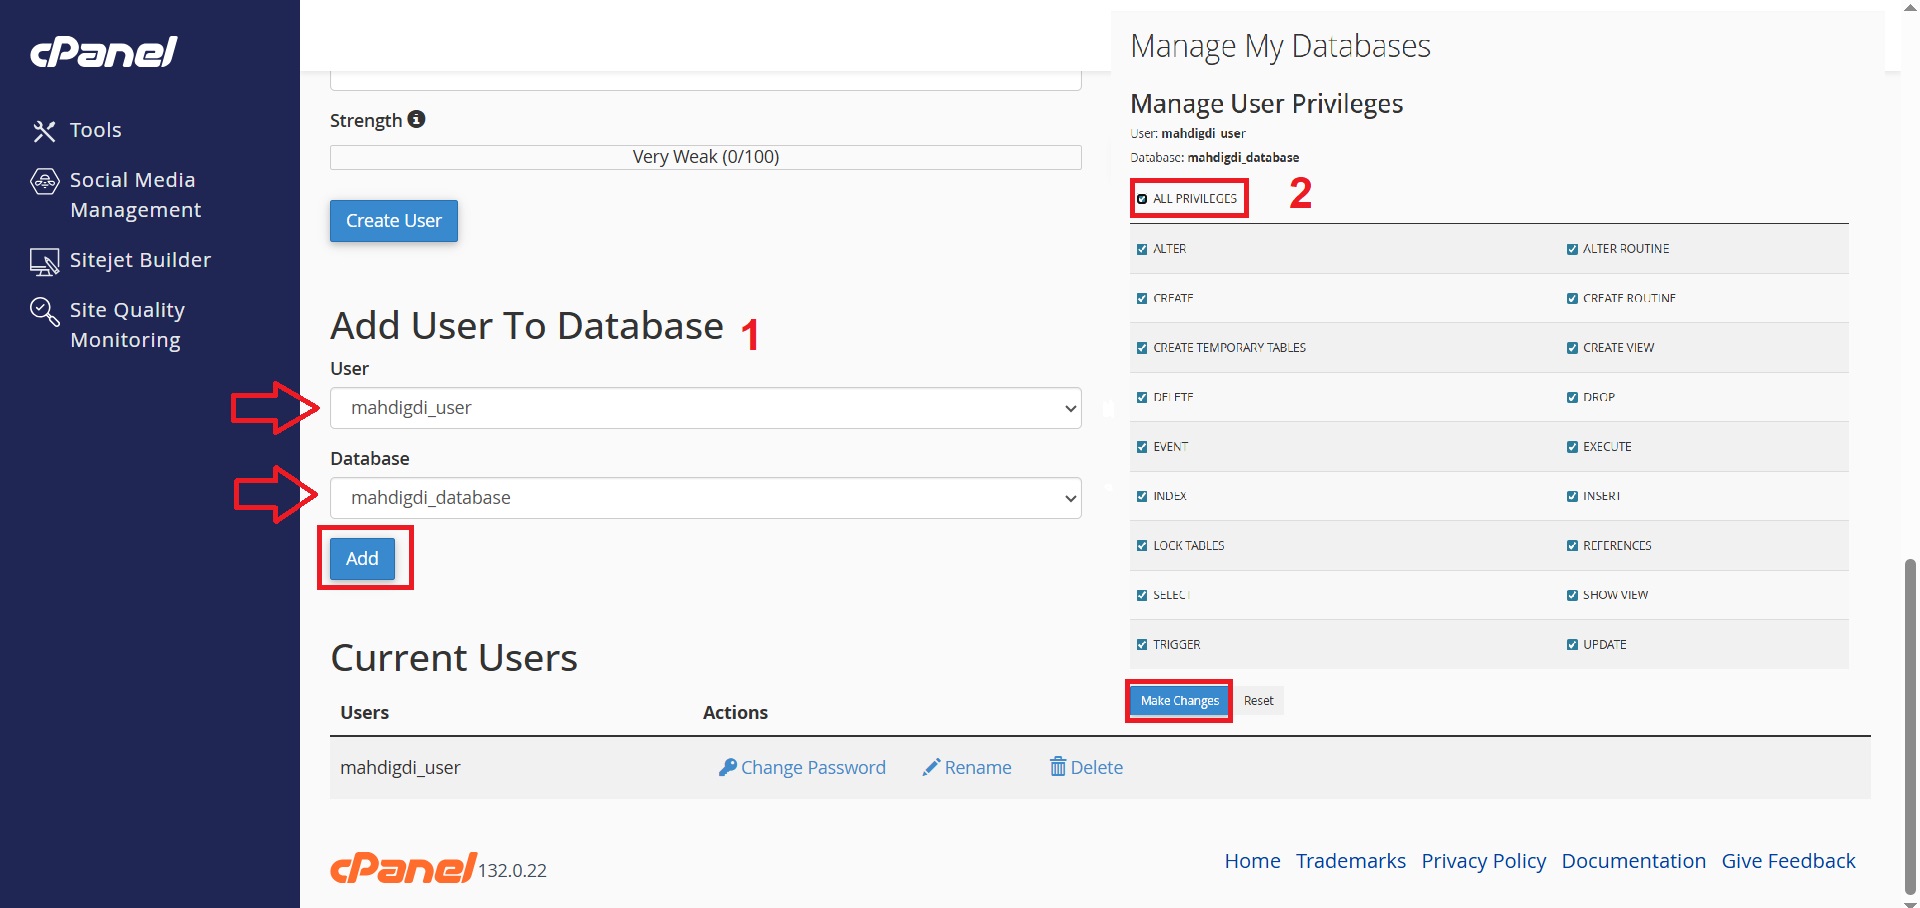Viewport: 1920px width, 908px height.
Task: Toggle the CREATE ROUTINE checkbox
Action: point(1572,298)
